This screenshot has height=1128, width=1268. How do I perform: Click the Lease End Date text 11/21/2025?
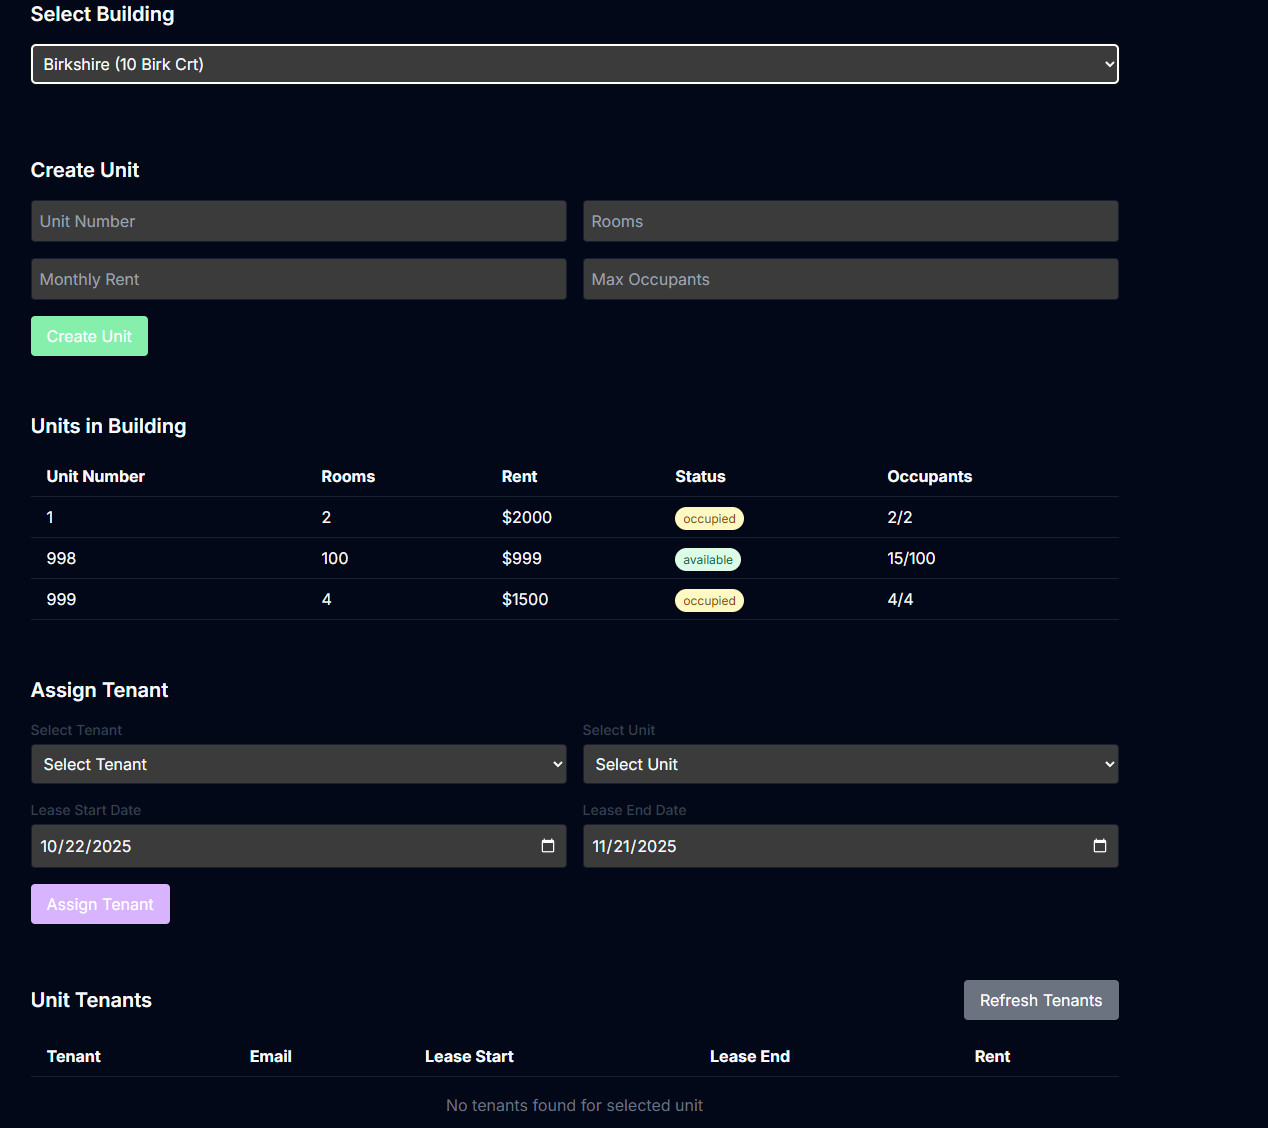[634, 846]
